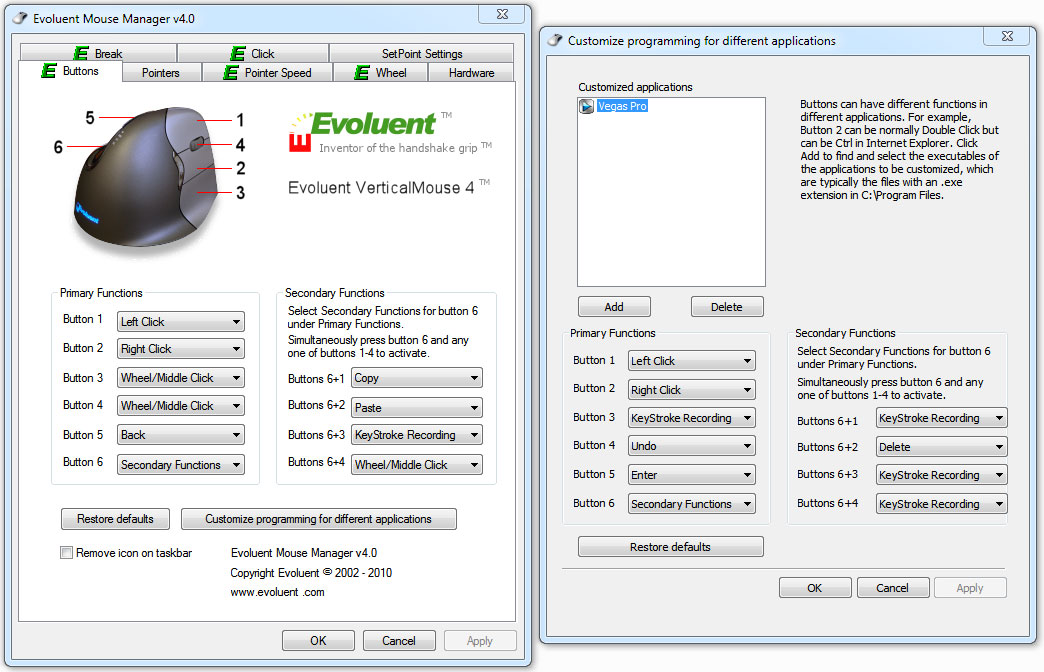Open the Wheel tab
This screenshot has height=672, width=1044.
pos(382,73)
